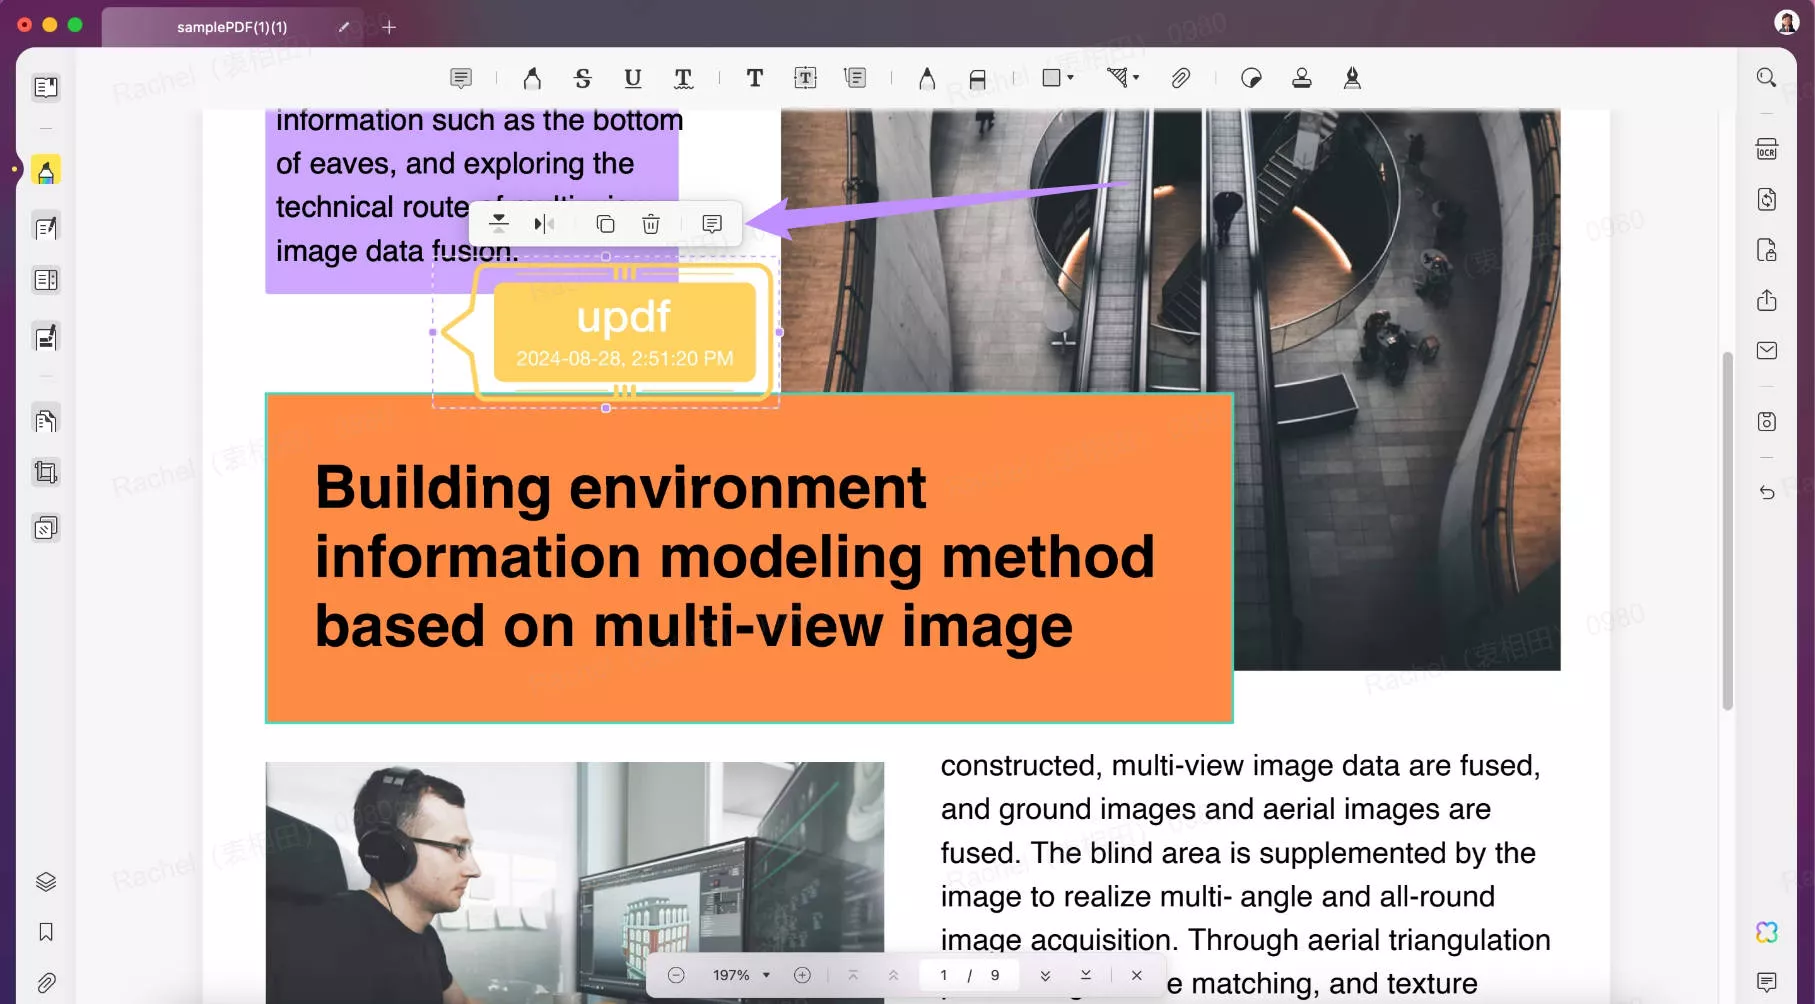Click the orange title text box
This screenshot has height=1004, width=1815.
749,558
